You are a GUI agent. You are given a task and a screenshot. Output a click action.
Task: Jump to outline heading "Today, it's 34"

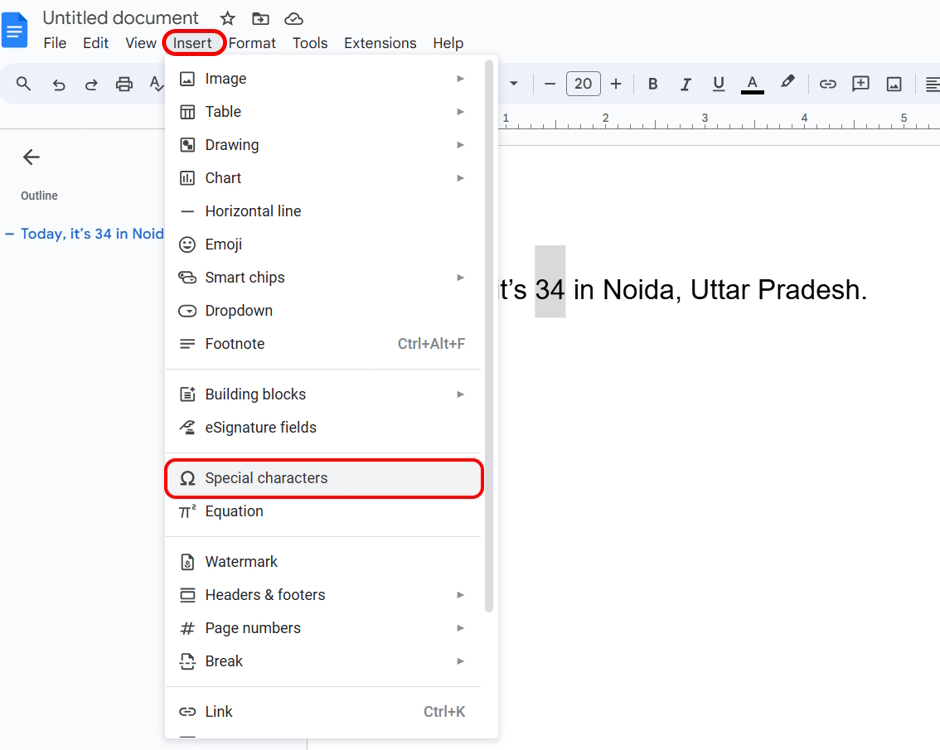click(x=91, y=234)
